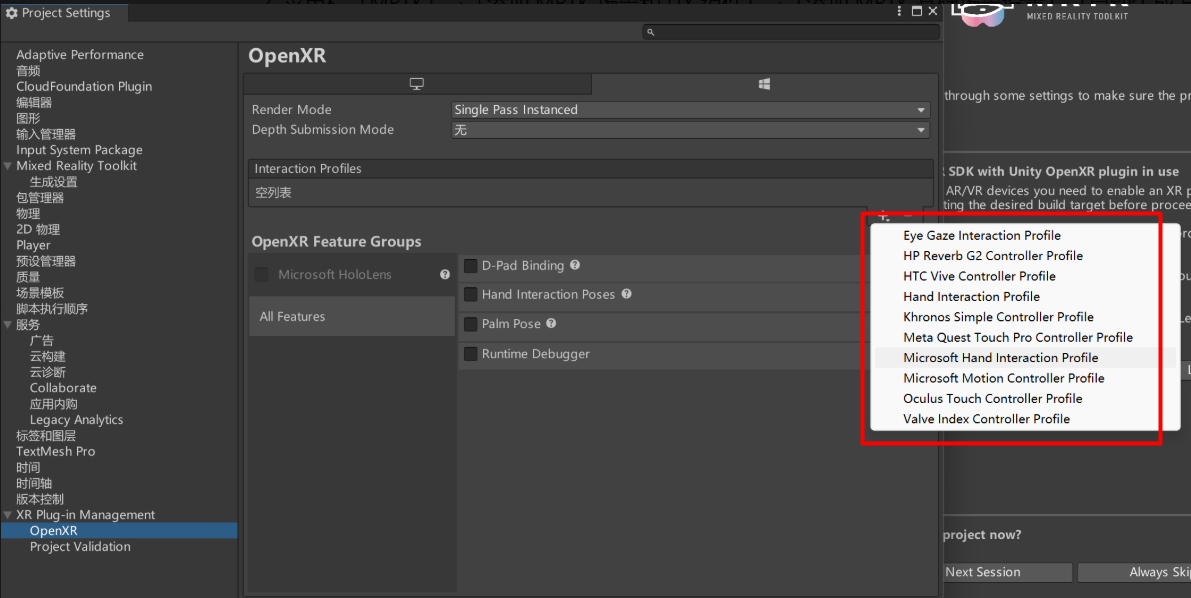
Task: Choose Oculus Touch Controller Profile
Action: (x=993, y=399)
